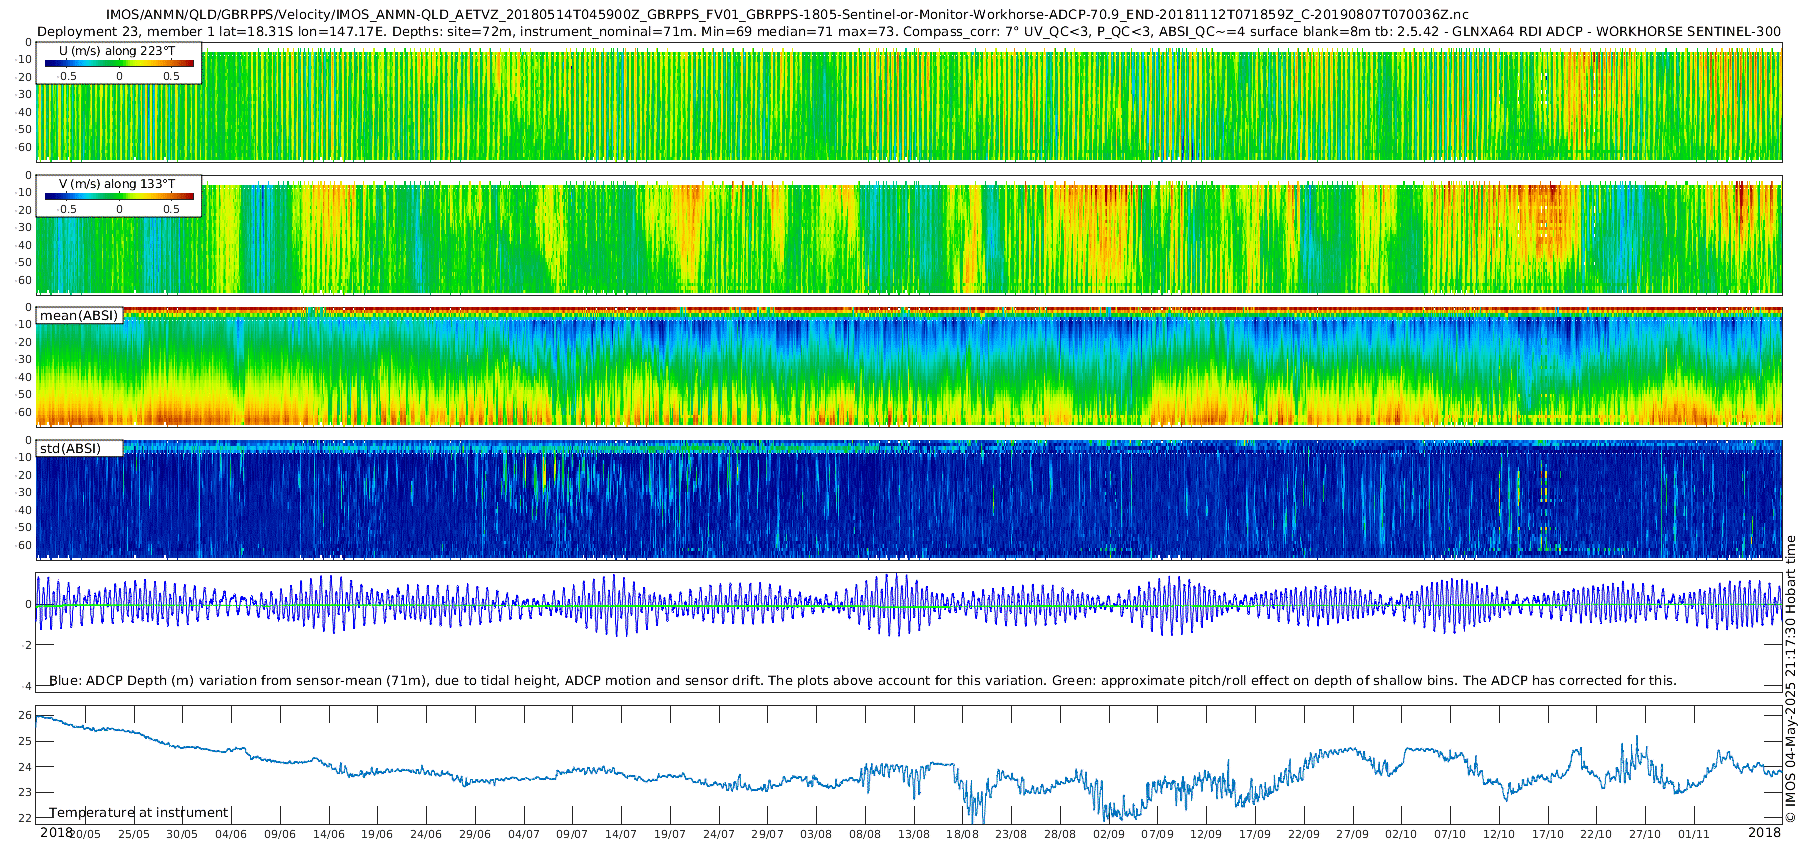Screen dimensions: 1800x850
Task: Click the V velocity colorbar along 133°T
Action: [x=119, y=196]
